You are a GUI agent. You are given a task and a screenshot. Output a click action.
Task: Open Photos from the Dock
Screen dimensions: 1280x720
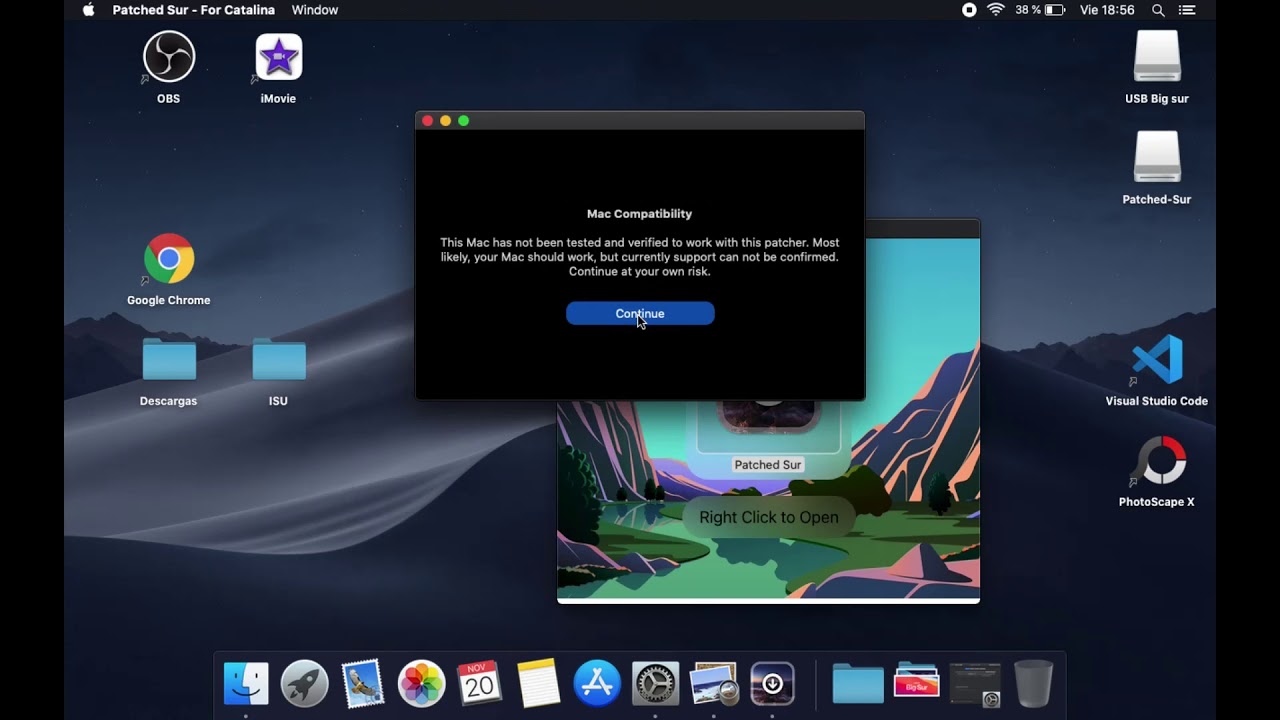coord(421,684)
